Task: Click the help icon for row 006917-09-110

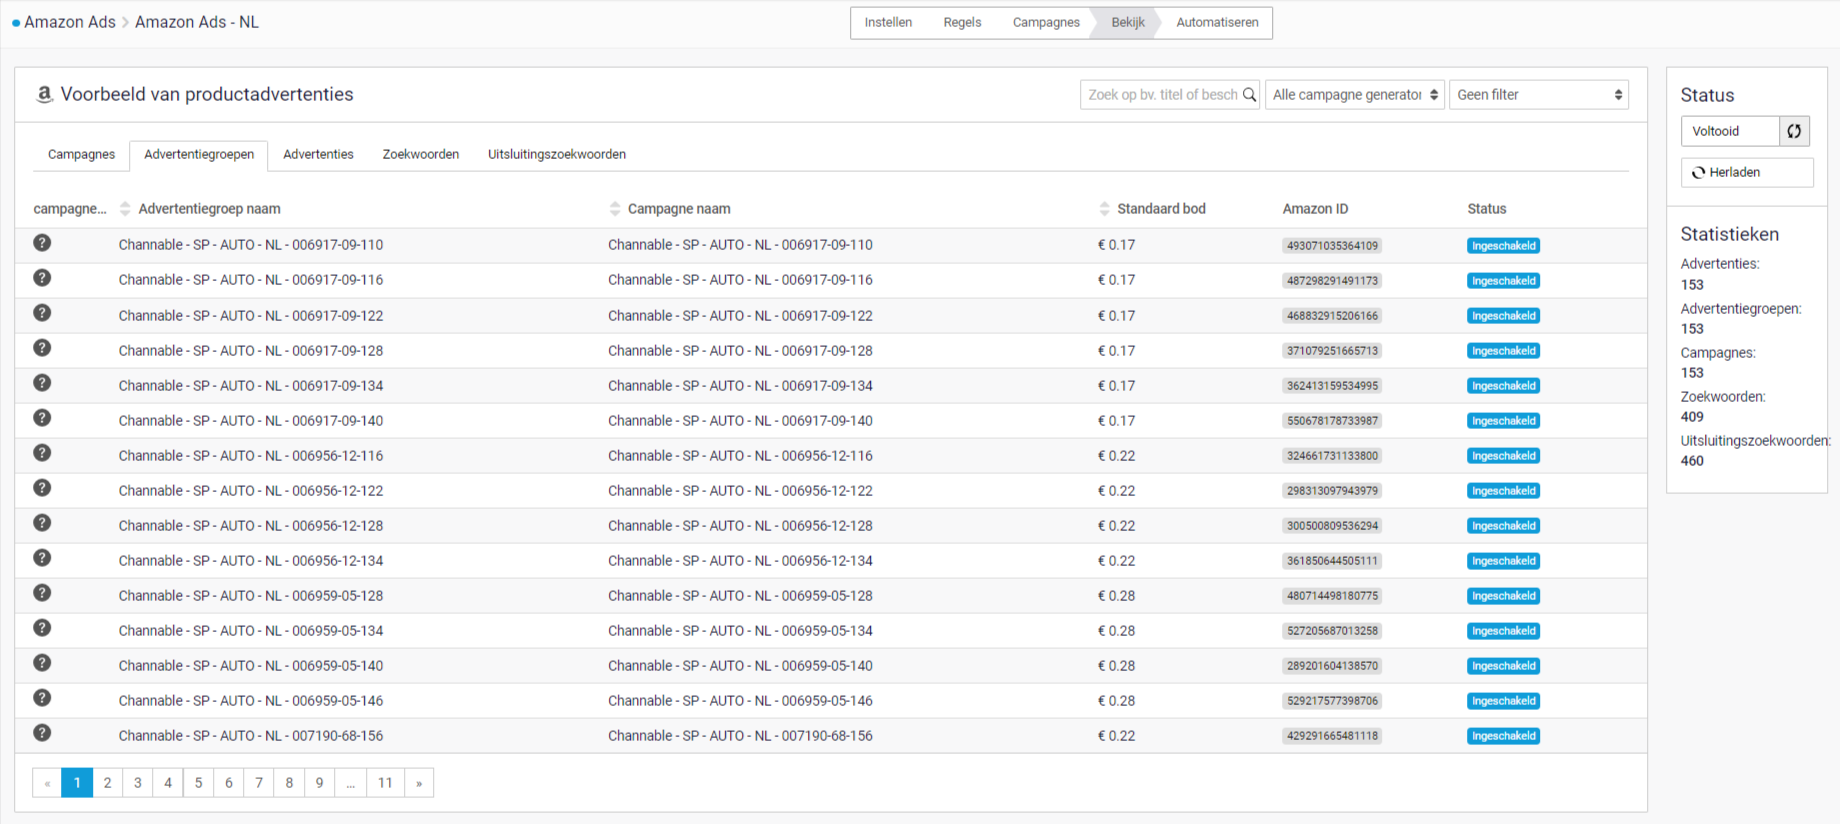Action: click(42, 243)
